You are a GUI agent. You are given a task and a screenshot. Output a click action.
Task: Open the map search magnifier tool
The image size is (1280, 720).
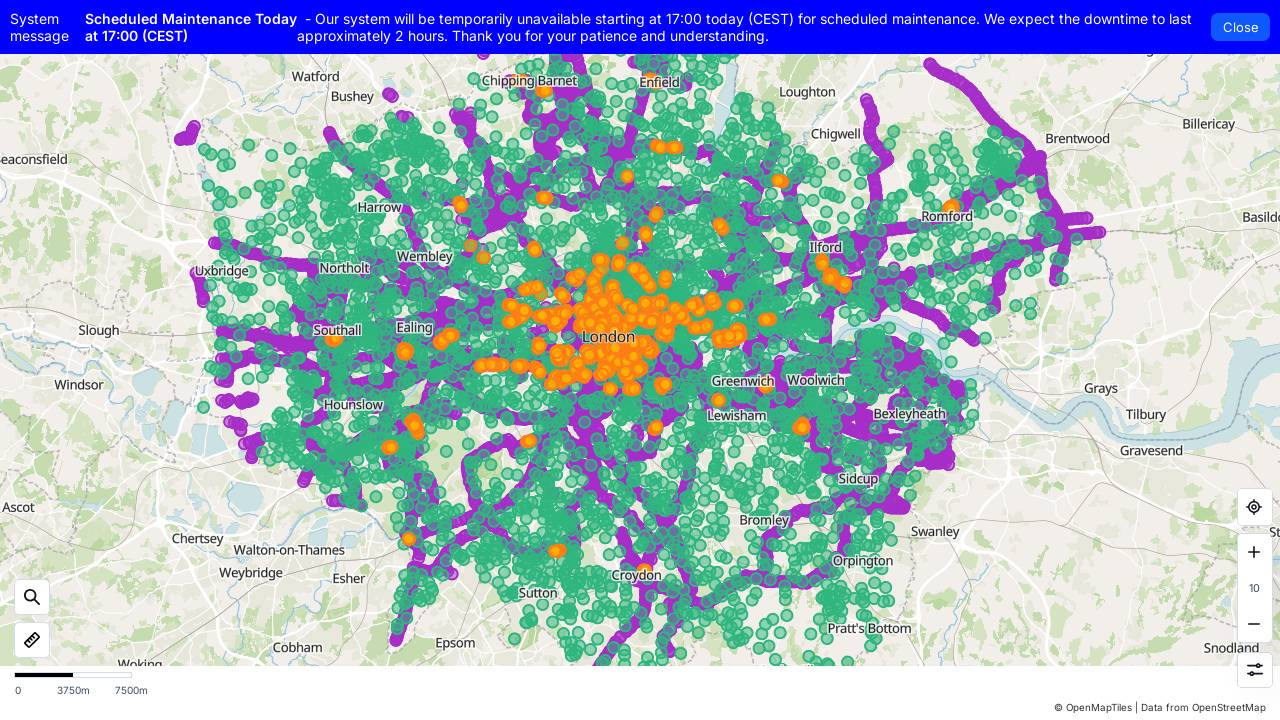32,597
